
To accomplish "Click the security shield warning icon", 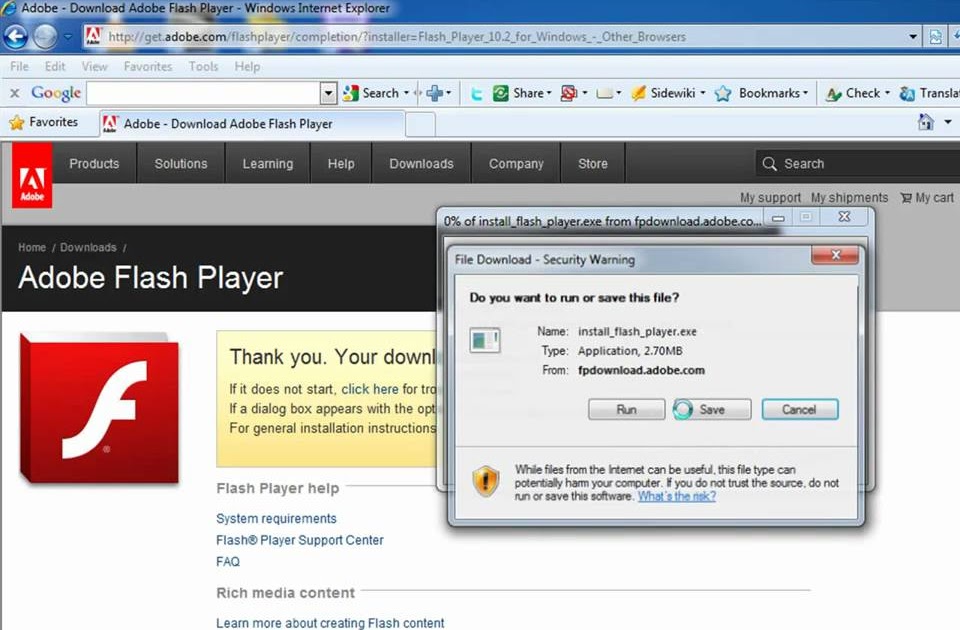I will click(x=486, y=481).
